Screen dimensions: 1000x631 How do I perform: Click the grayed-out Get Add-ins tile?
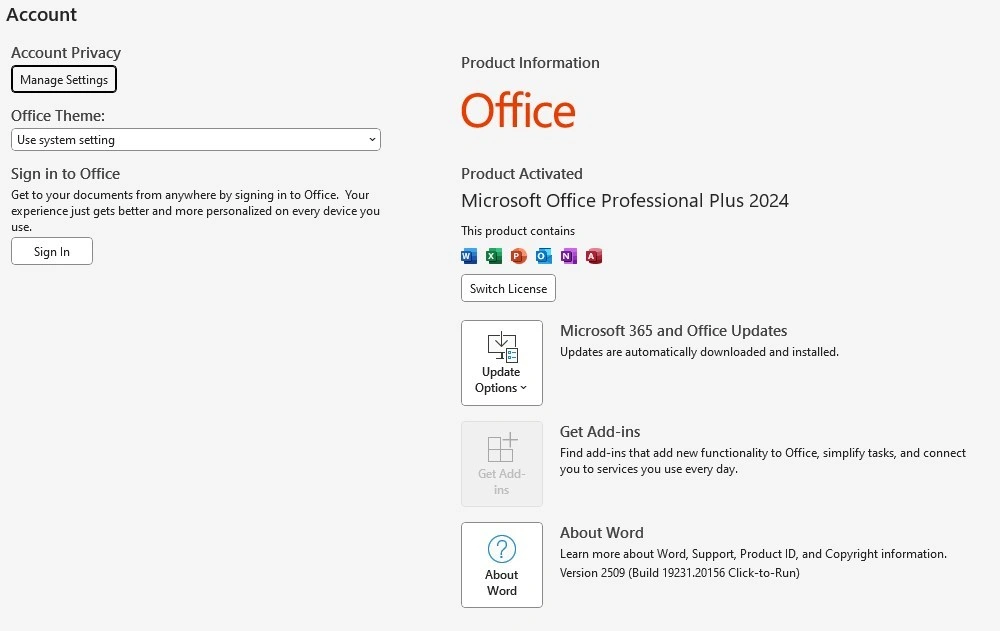(502, 464)
